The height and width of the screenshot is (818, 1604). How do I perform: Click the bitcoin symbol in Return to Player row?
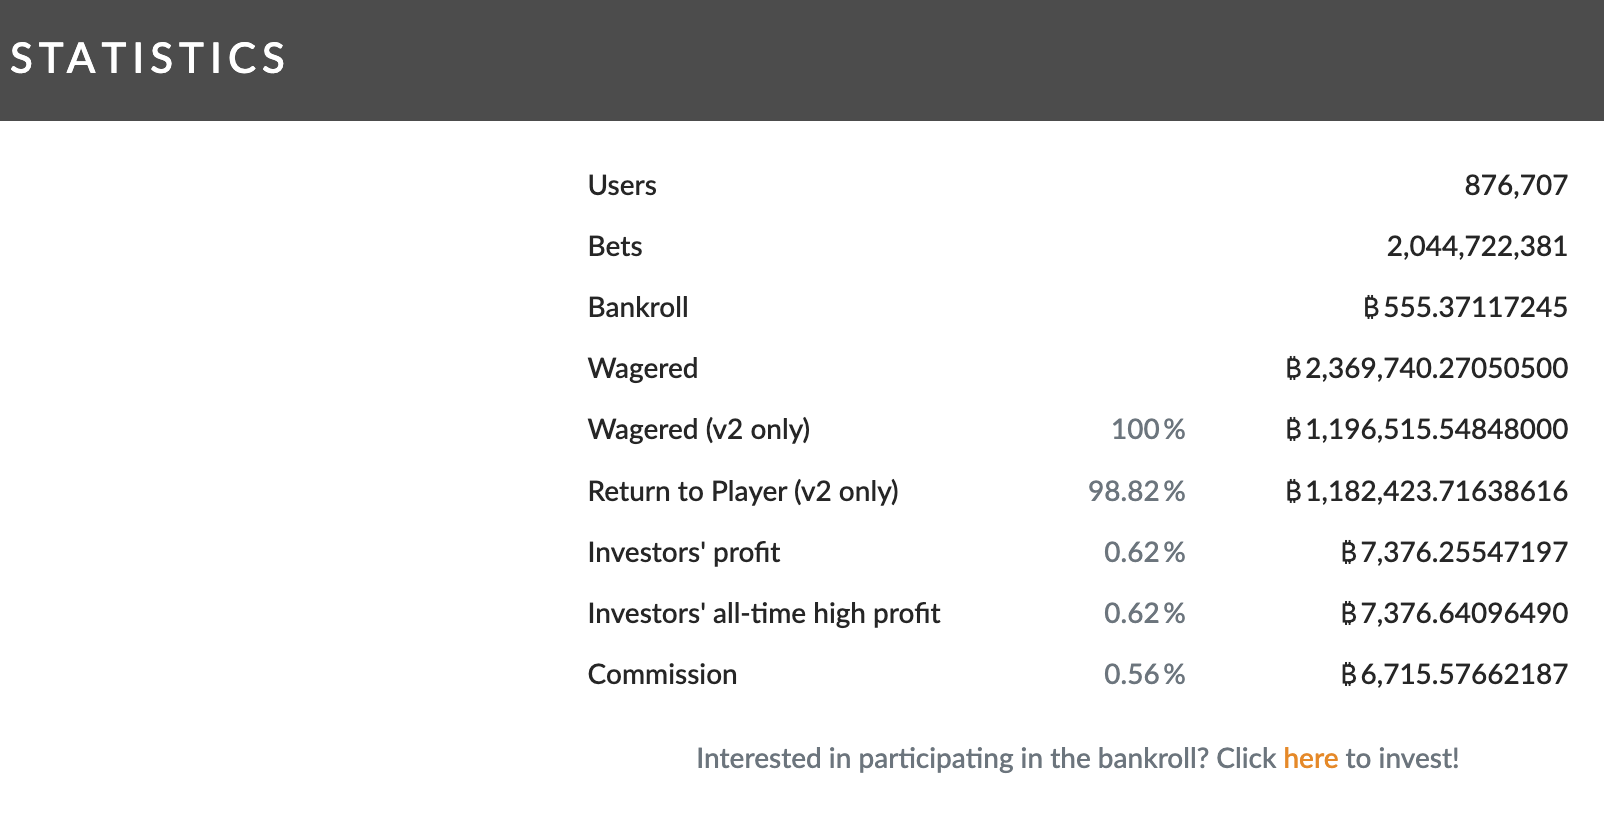pyautogui.click(x=1293, y=491)
